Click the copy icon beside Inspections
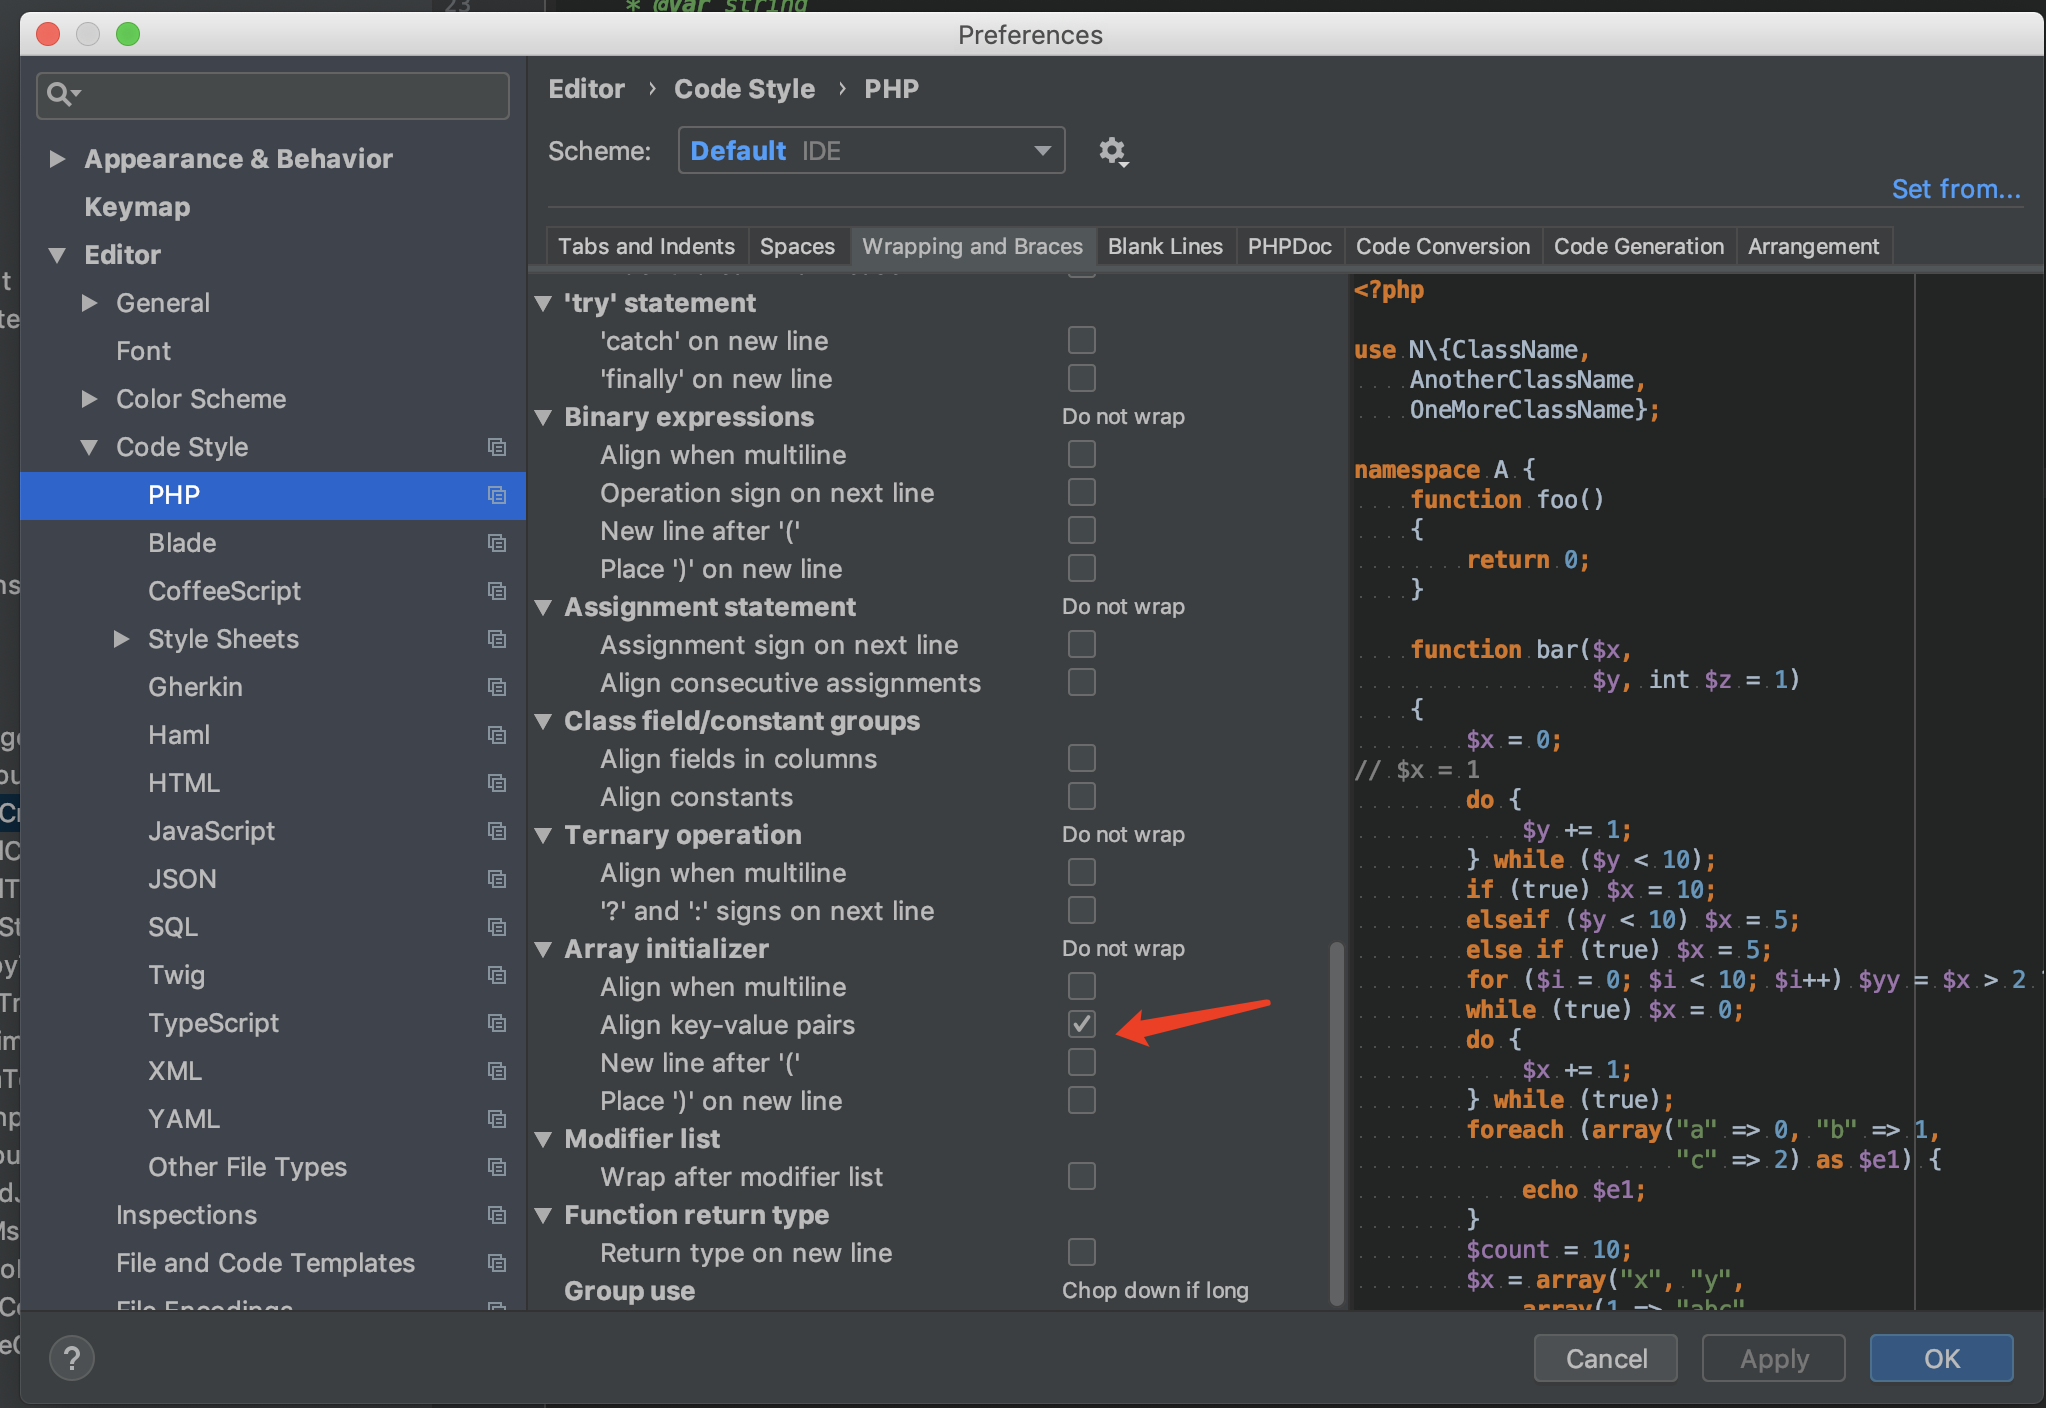 click(x=497, y=1215)
